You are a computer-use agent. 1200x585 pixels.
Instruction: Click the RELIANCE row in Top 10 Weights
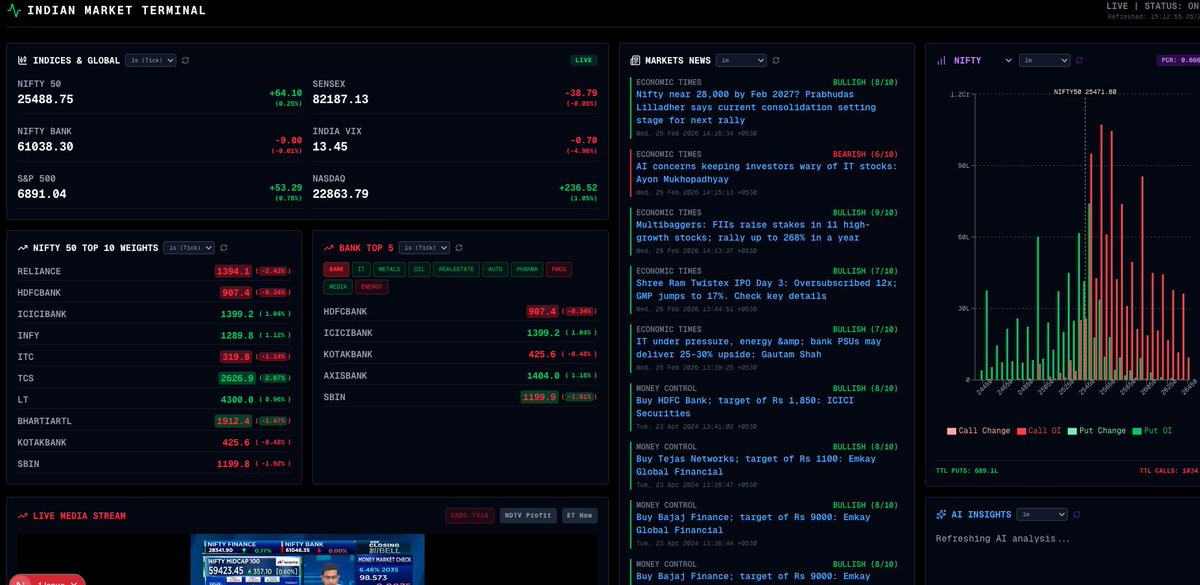(x=154, y=271)
